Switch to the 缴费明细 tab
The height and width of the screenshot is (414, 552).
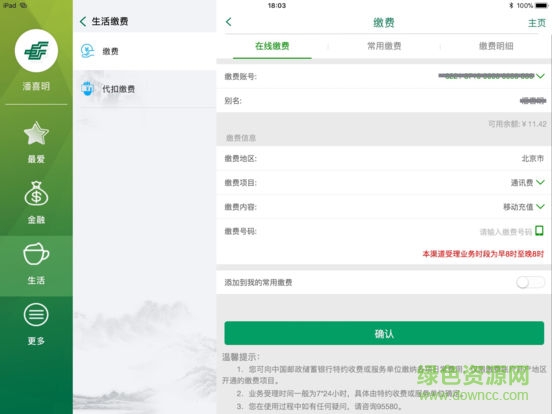tap(496, 46)
